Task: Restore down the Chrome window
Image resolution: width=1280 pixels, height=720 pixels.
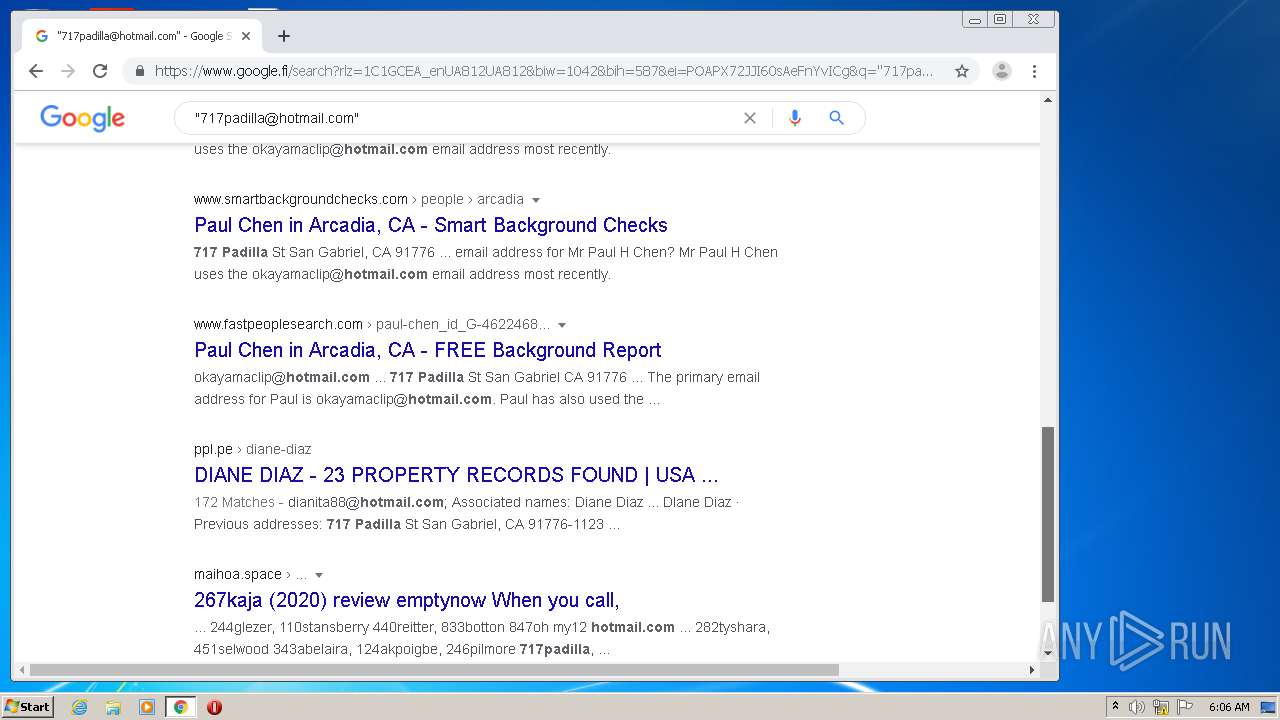Action: pyautogui.click(x=1000, y=19)
